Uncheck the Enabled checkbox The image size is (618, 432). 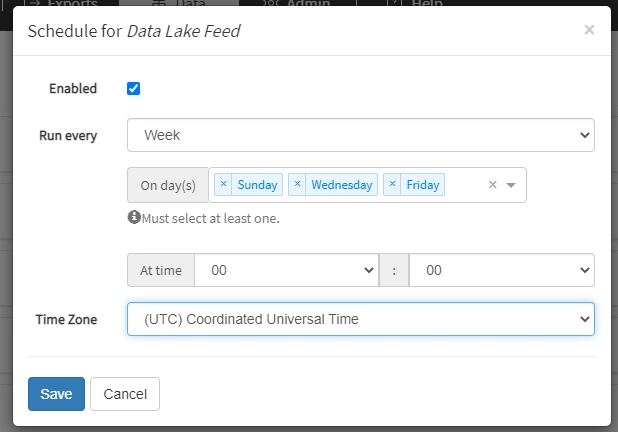click(x=133, y=88)
